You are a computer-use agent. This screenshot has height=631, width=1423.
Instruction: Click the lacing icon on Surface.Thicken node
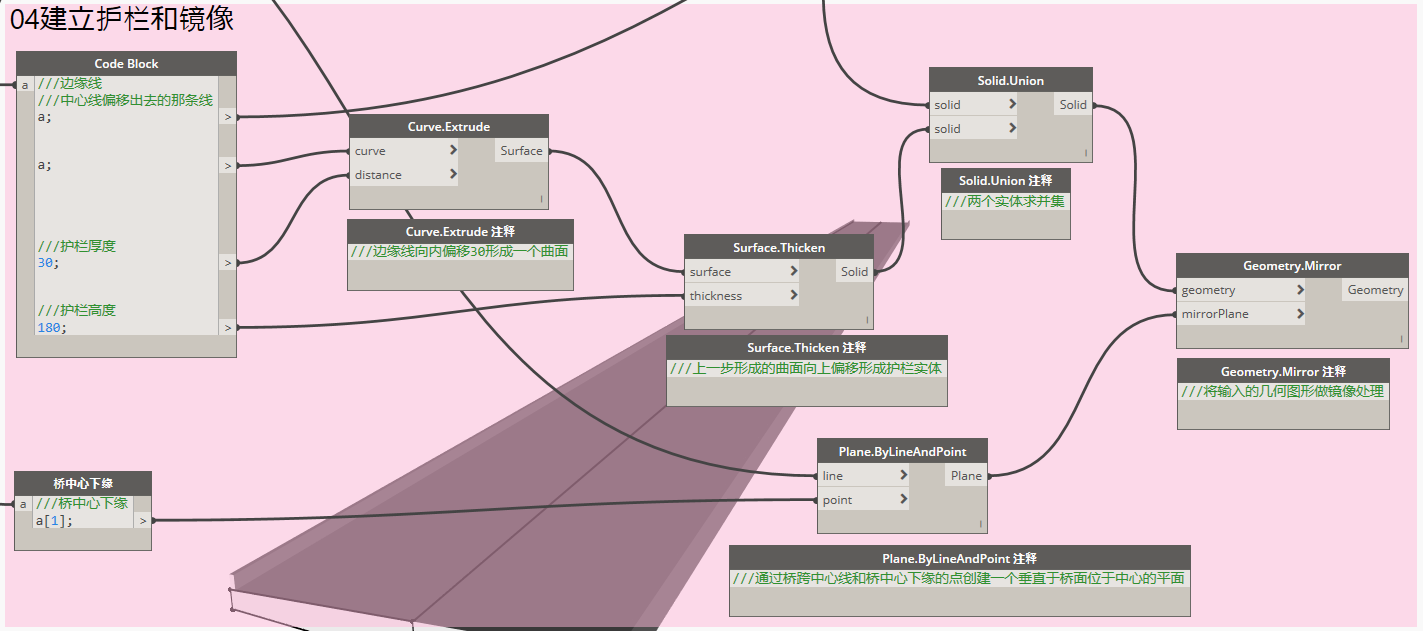(866, 321)
